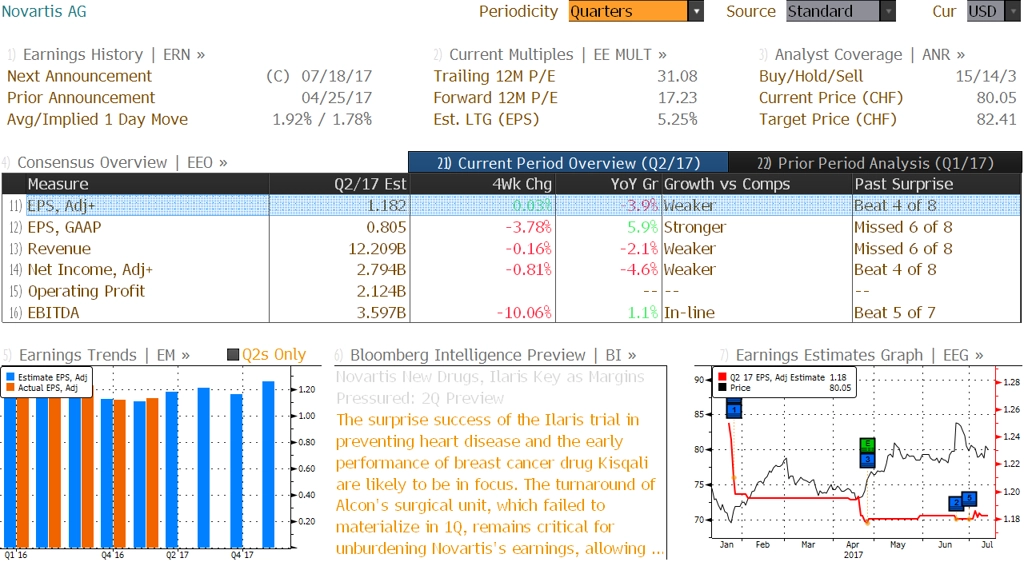Open the currency USD combo box

(x=994, y=11)
